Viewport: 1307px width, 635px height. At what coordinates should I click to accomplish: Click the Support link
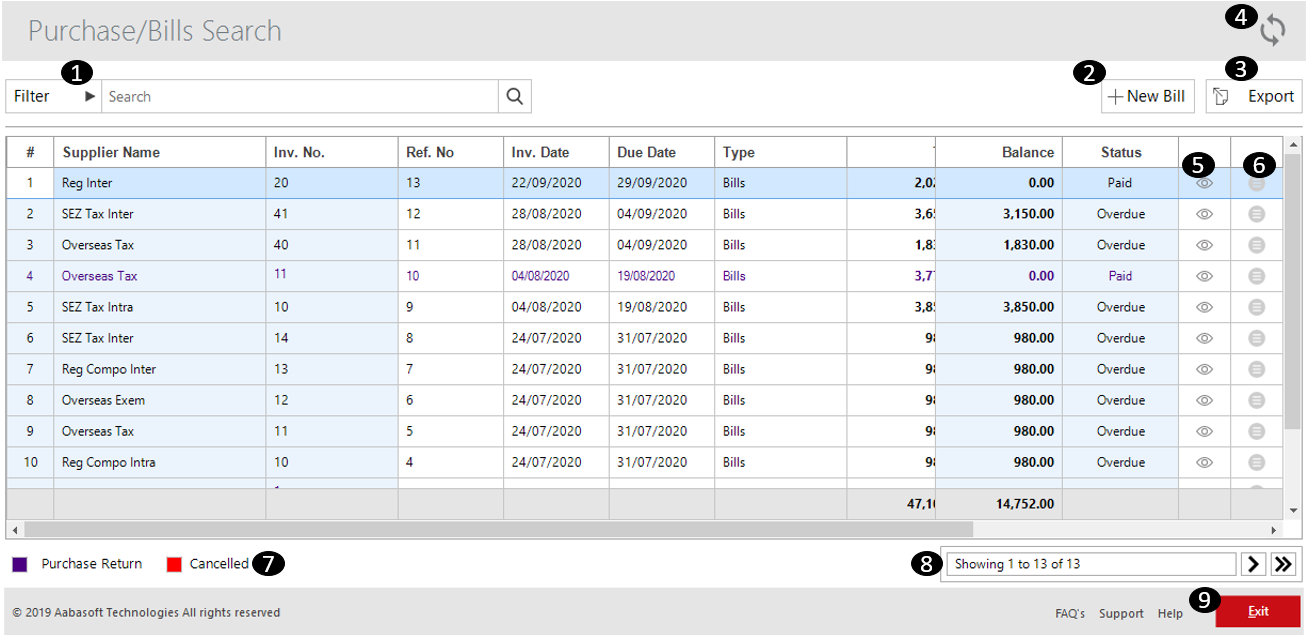(x=1121, y=613)
